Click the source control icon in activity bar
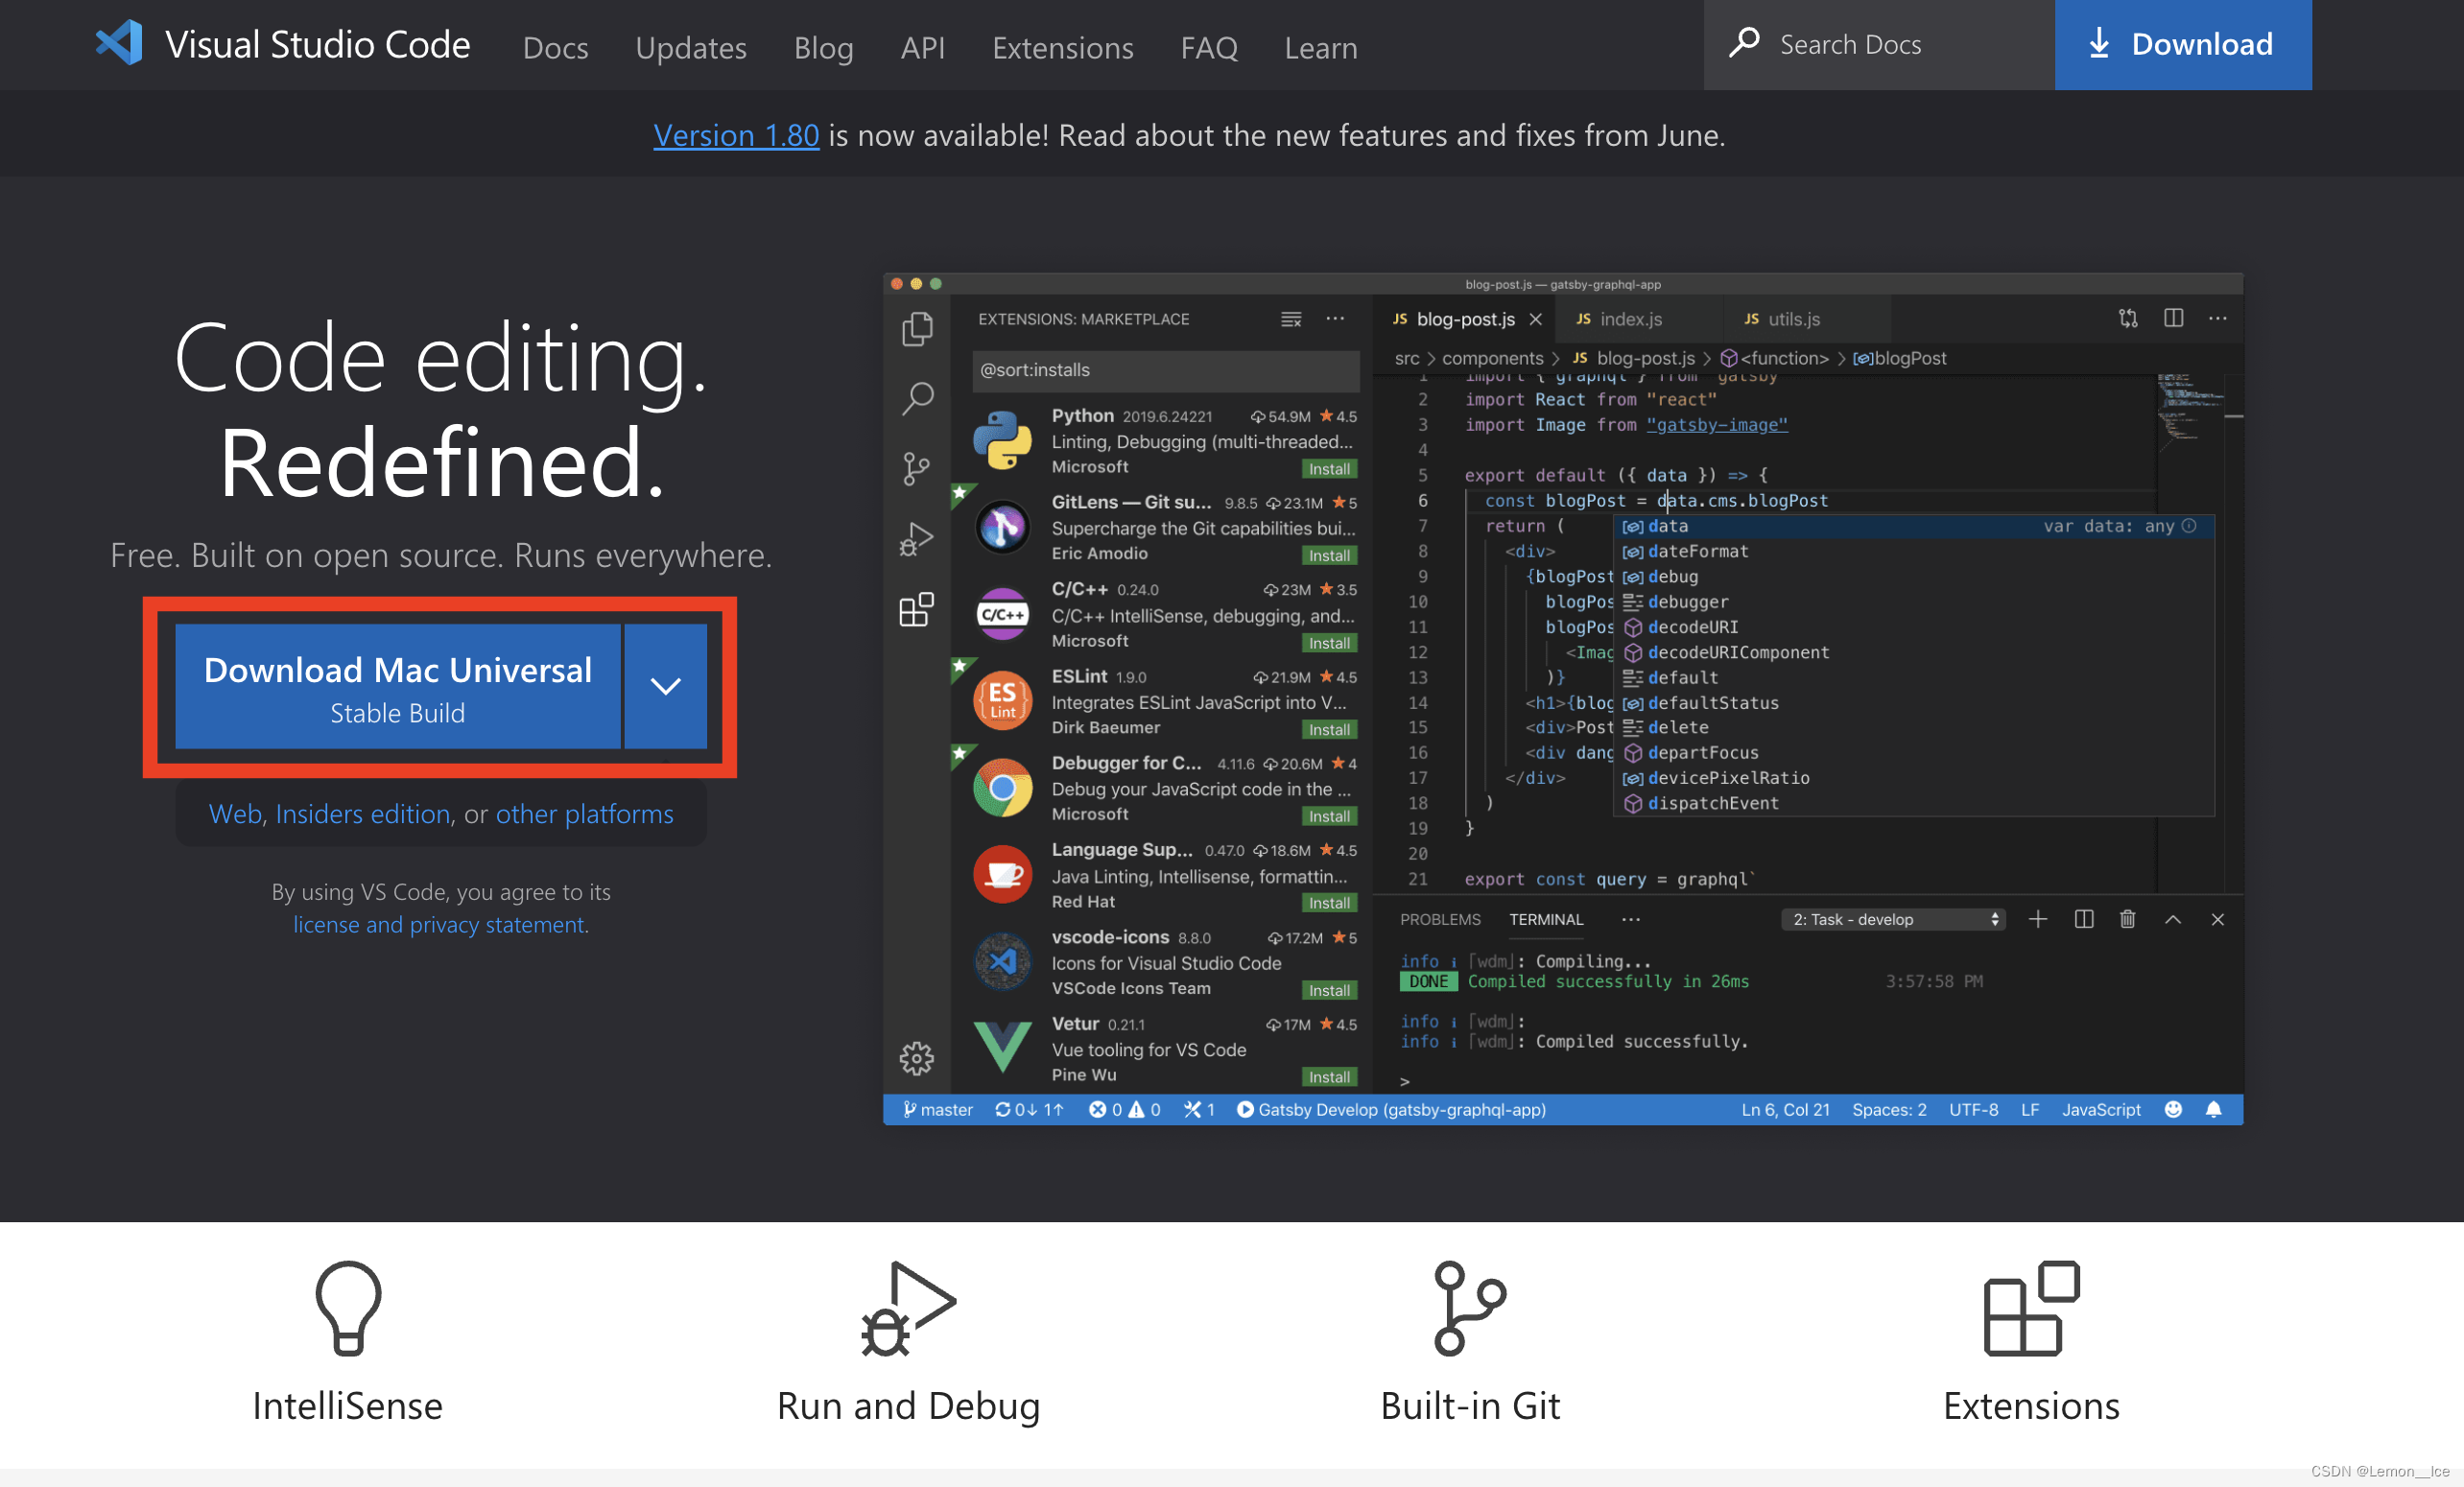2464x1487 pixels. (x=916, y=467)
